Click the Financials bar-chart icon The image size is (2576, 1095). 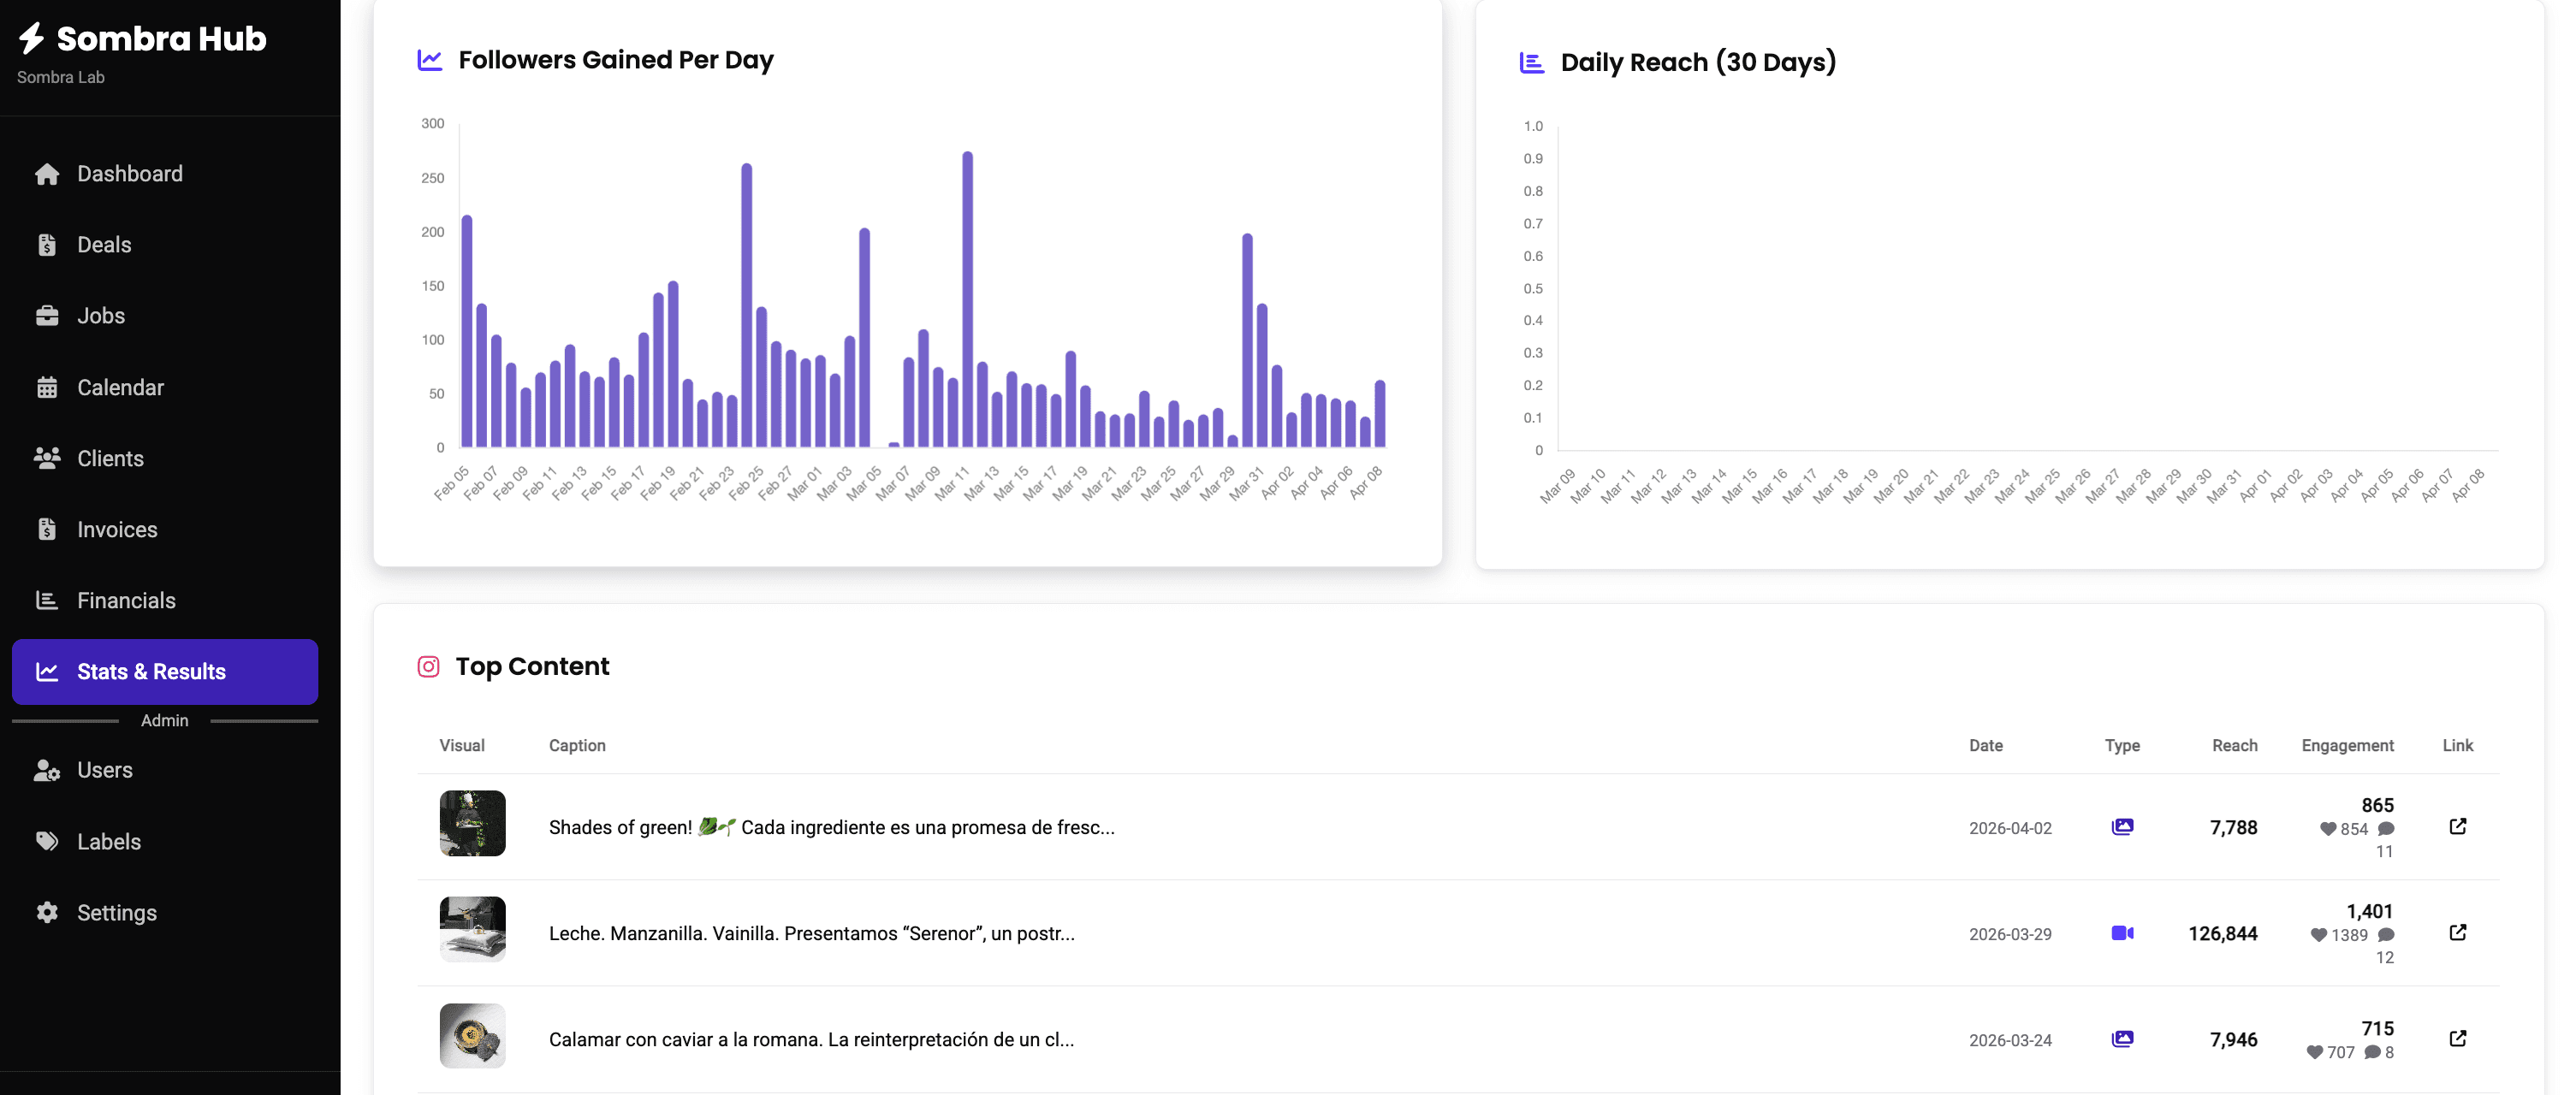[x=47, y=600]
